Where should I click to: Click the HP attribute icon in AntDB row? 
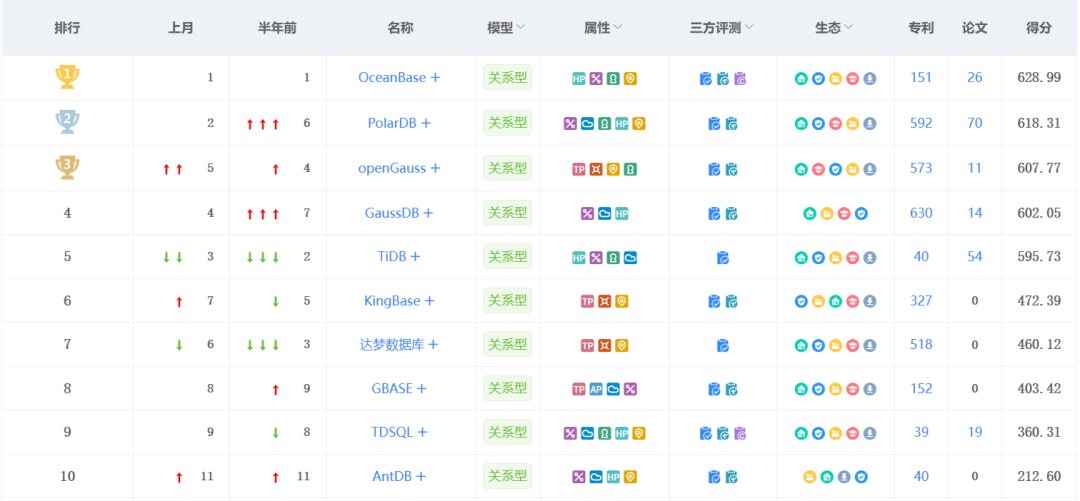[613, 476]
